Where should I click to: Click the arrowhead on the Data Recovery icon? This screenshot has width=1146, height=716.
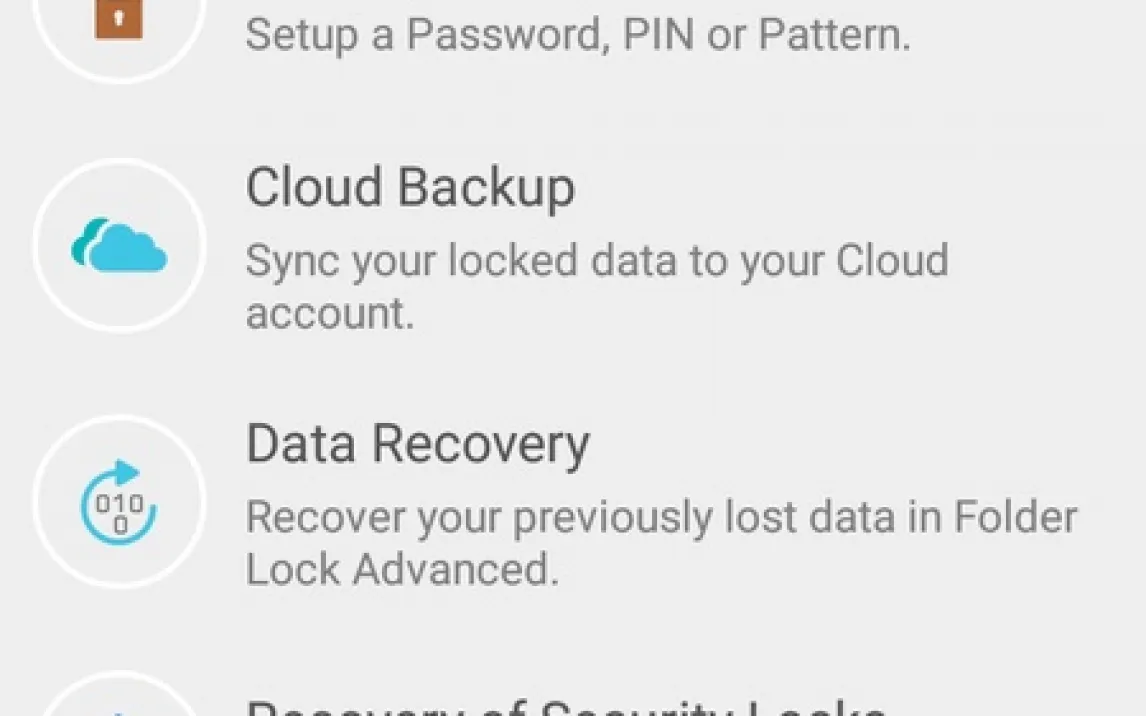[x=126, y=472]
